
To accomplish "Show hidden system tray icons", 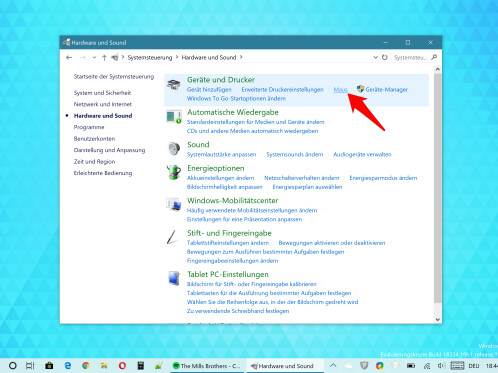I will pyautogui.click(x=333, y=365).
